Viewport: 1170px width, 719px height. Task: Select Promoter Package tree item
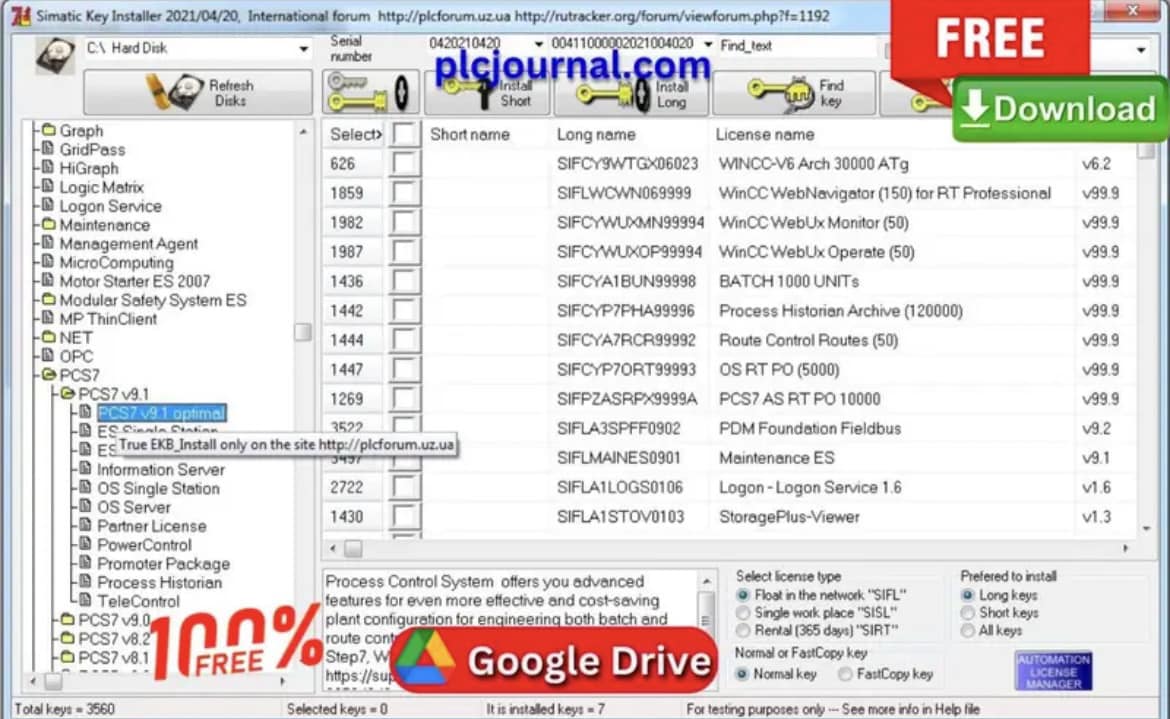(x=163, y=564)
